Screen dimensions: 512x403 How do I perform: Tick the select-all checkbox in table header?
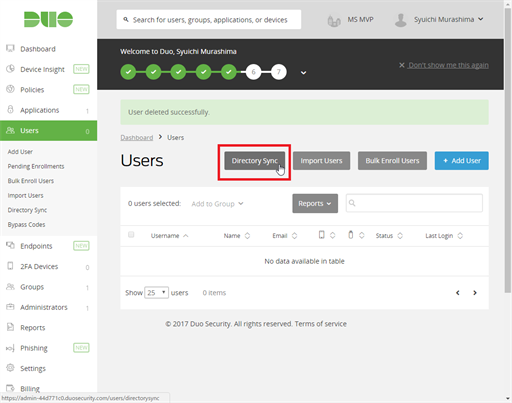click(x=131, y=235)
